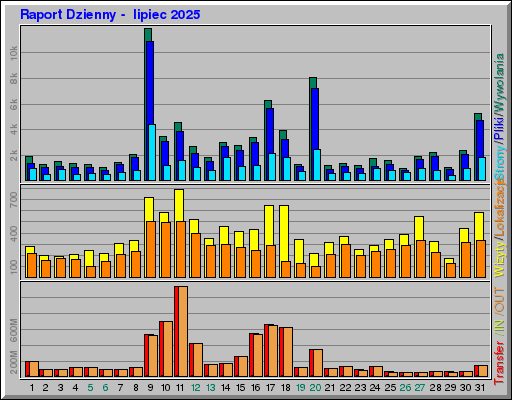Click the day '31' x-axis label
This screenshot has width=512, height=400.
[x=480, y=388]
